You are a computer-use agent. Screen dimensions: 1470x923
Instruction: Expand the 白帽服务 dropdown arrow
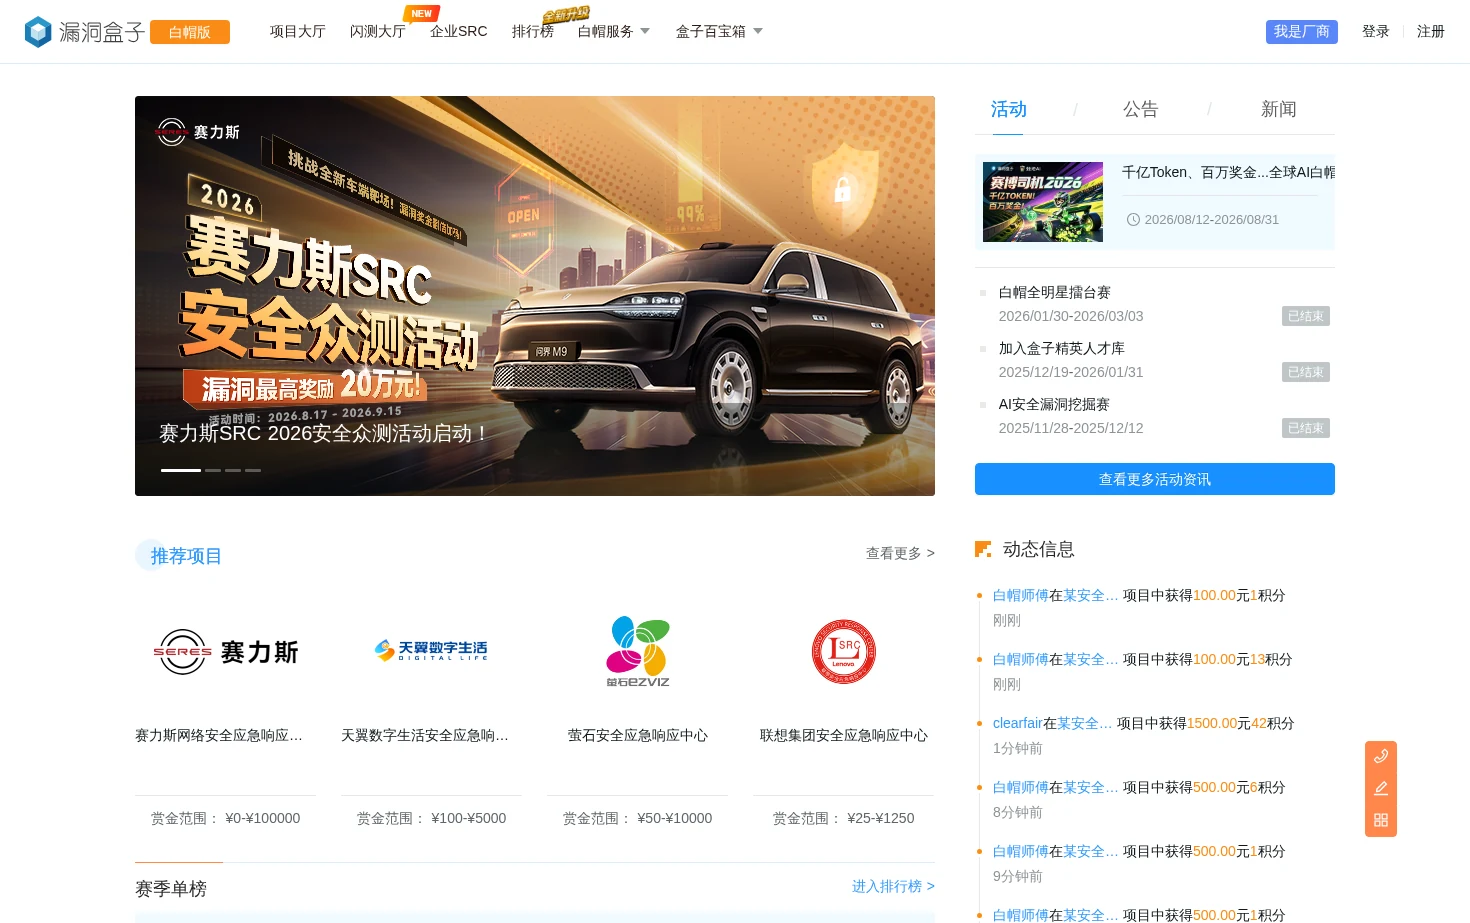pyautogui.click(x=645, y=31)
